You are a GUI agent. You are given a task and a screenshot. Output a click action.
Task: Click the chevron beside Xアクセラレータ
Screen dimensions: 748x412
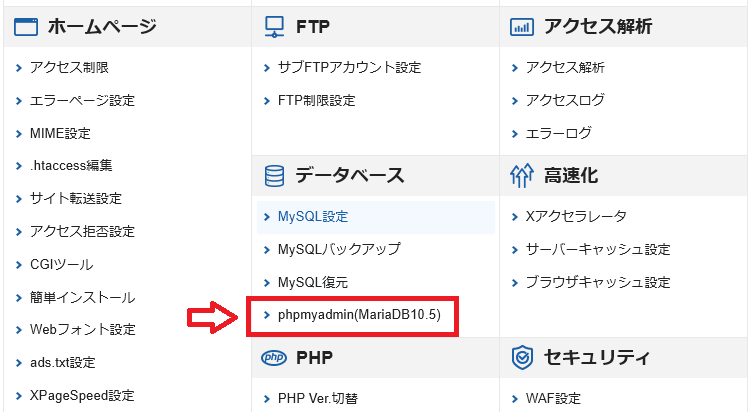514,217
